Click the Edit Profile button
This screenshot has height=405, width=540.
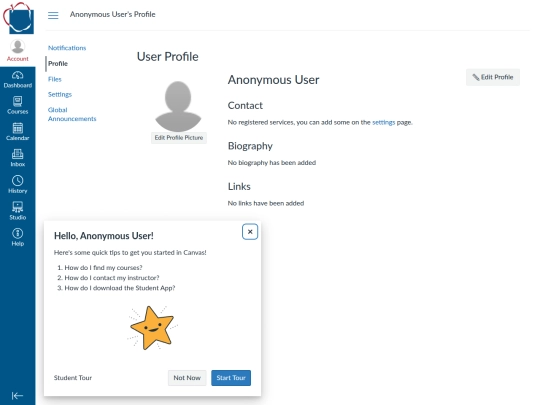click(x=493, y=77)
